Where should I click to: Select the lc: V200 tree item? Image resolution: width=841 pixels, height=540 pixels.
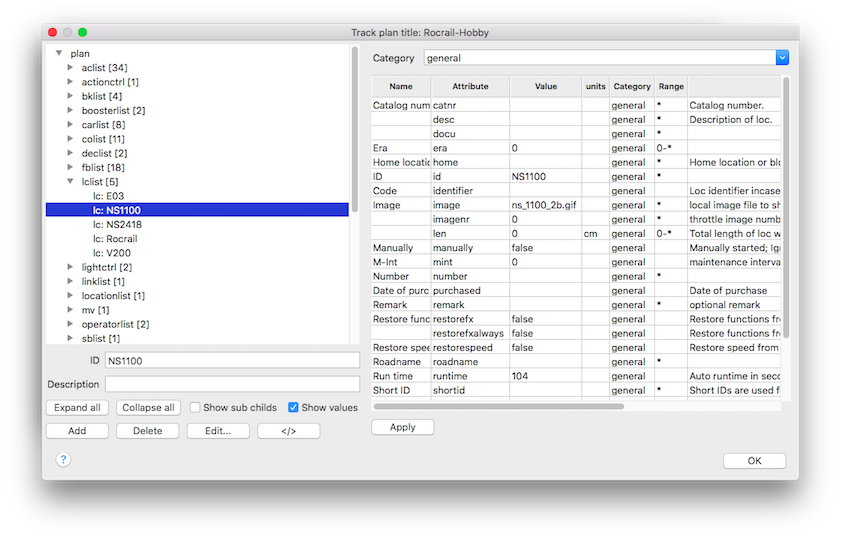[x=111, y=253]
